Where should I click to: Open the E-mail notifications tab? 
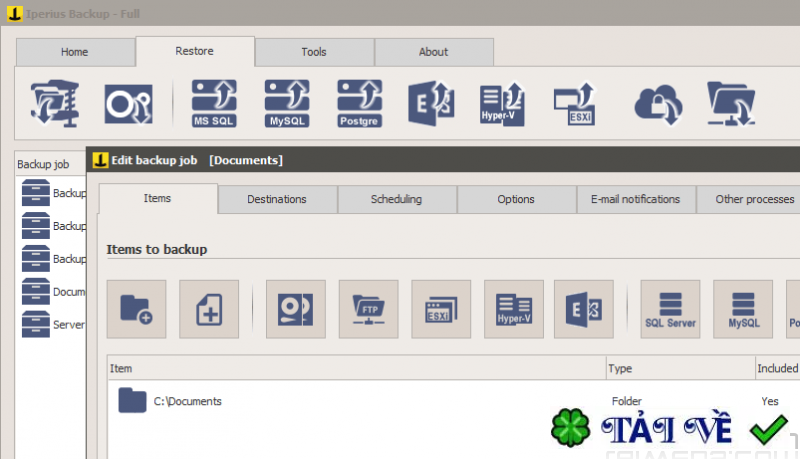point(636,199)
